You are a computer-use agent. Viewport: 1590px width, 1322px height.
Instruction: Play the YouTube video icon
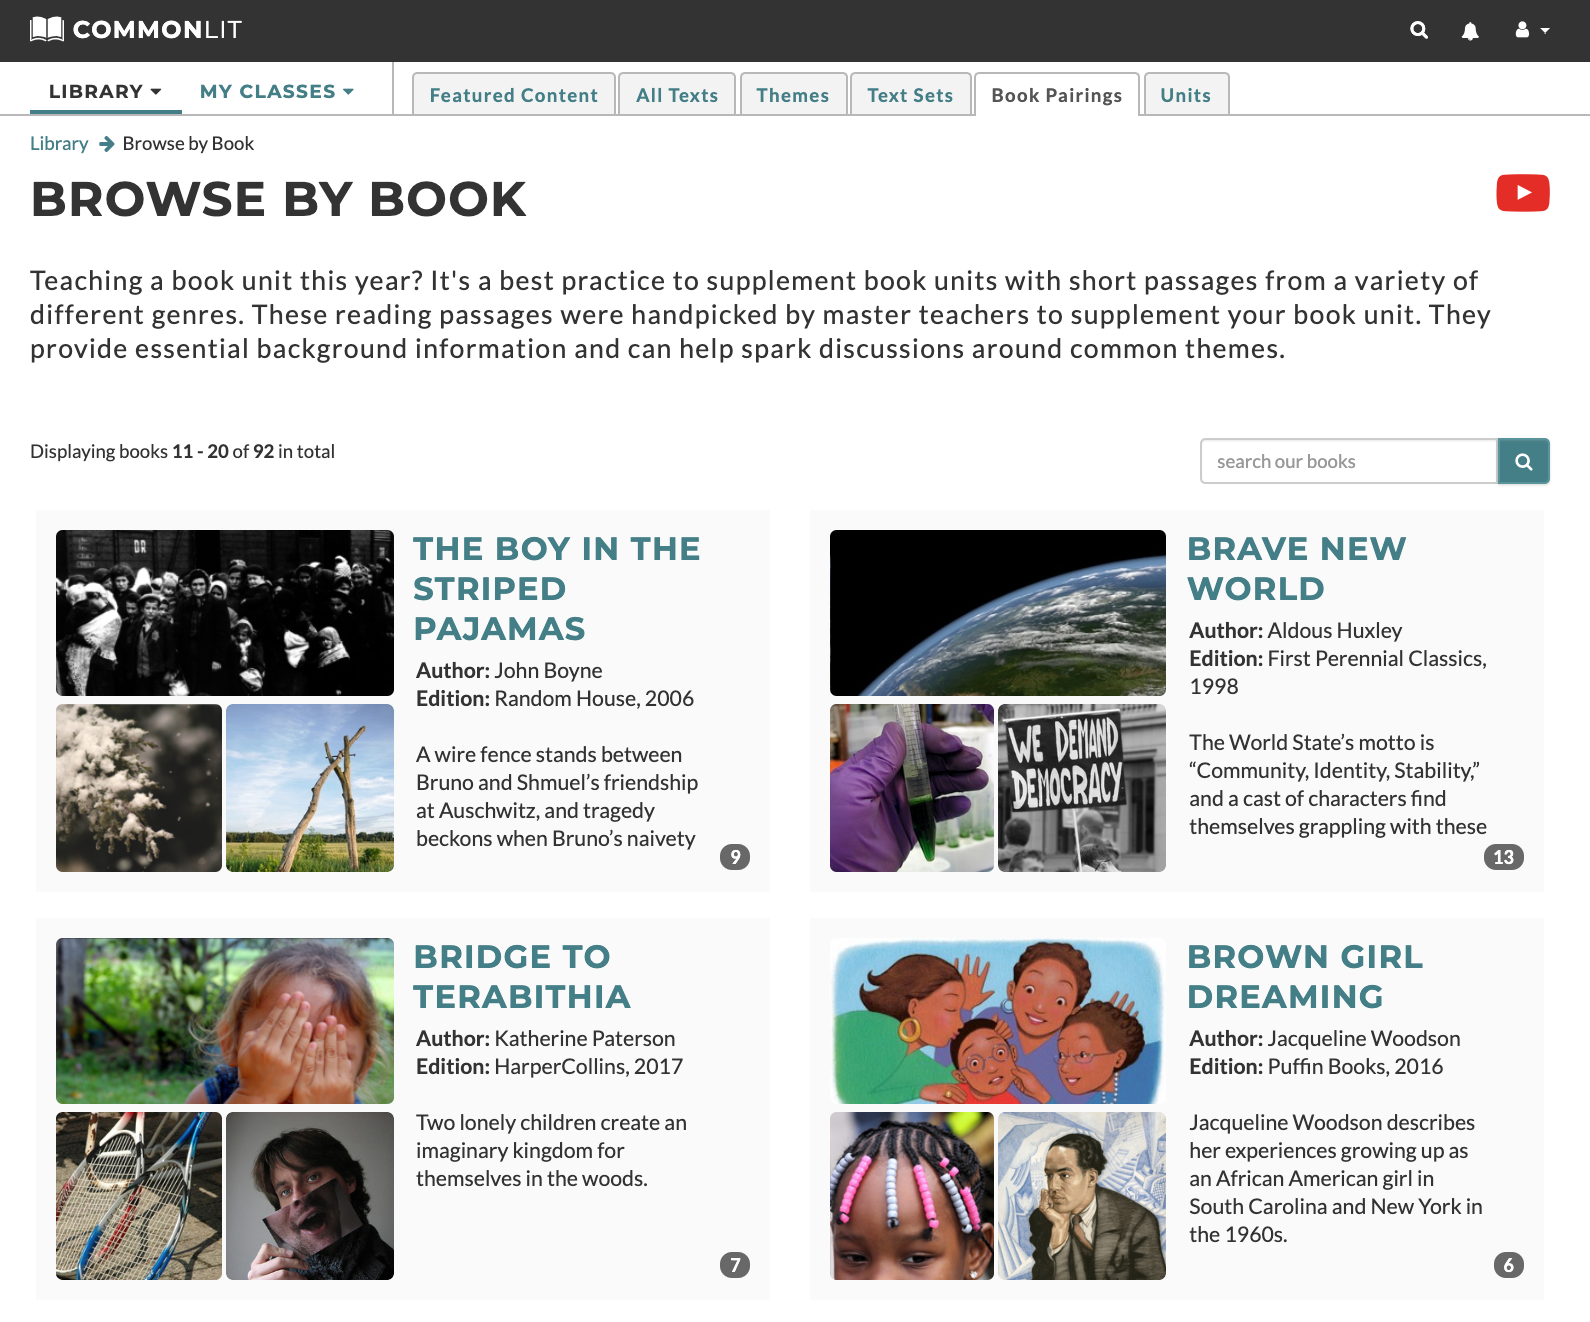(1523, 193)
